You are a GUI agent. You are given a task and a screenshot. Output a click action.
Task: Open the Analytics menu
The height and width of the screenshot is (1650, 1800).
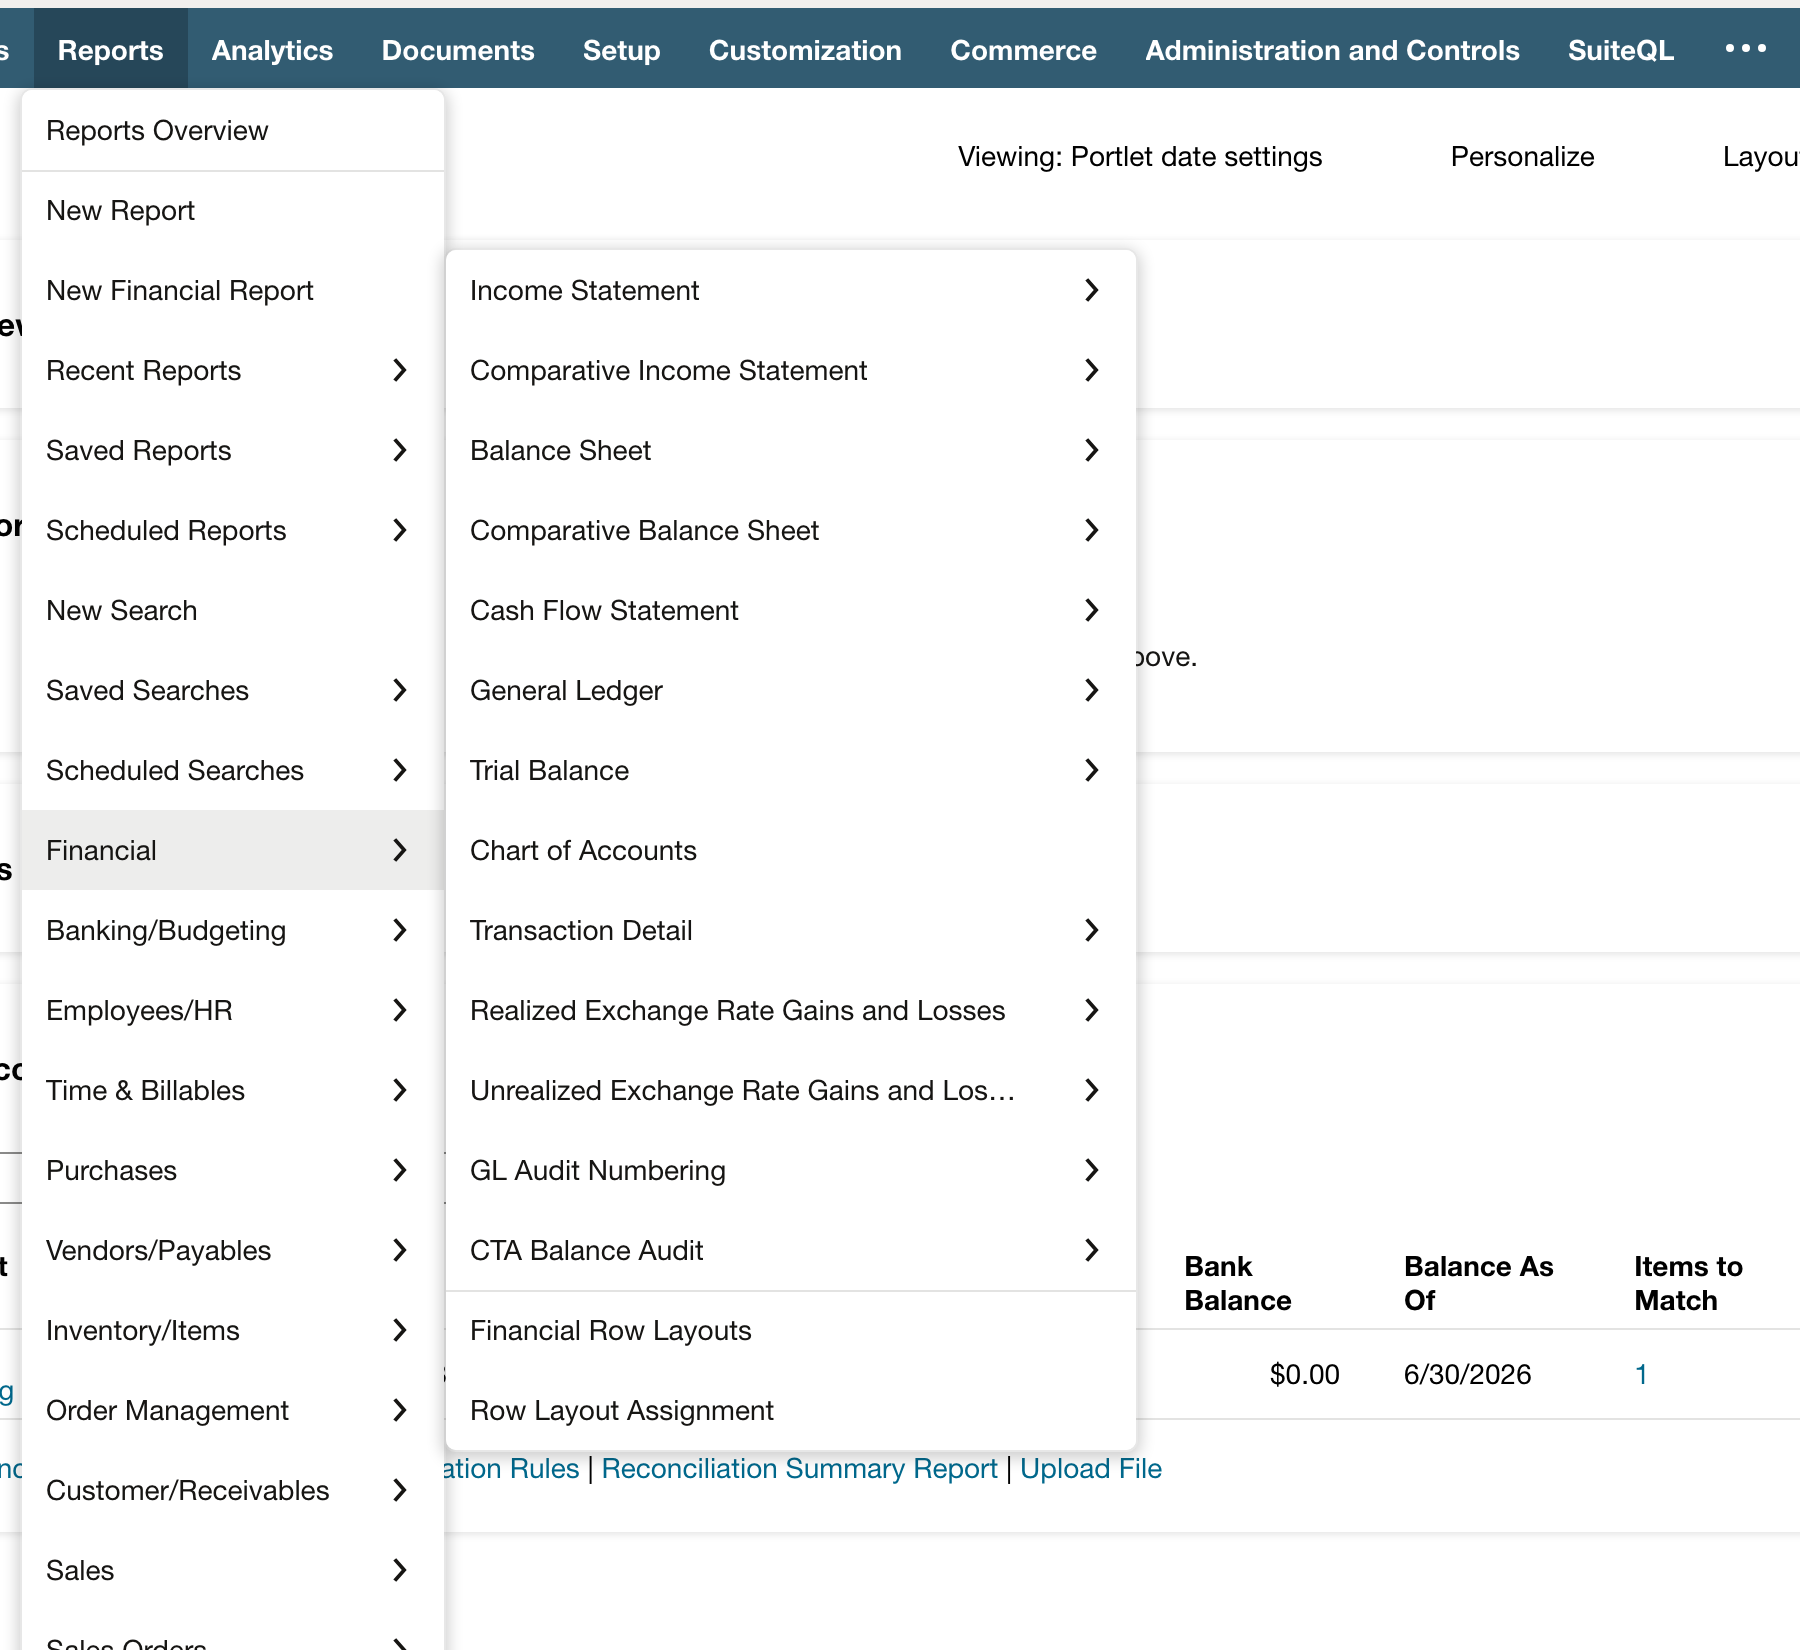[x=272, y=50]
